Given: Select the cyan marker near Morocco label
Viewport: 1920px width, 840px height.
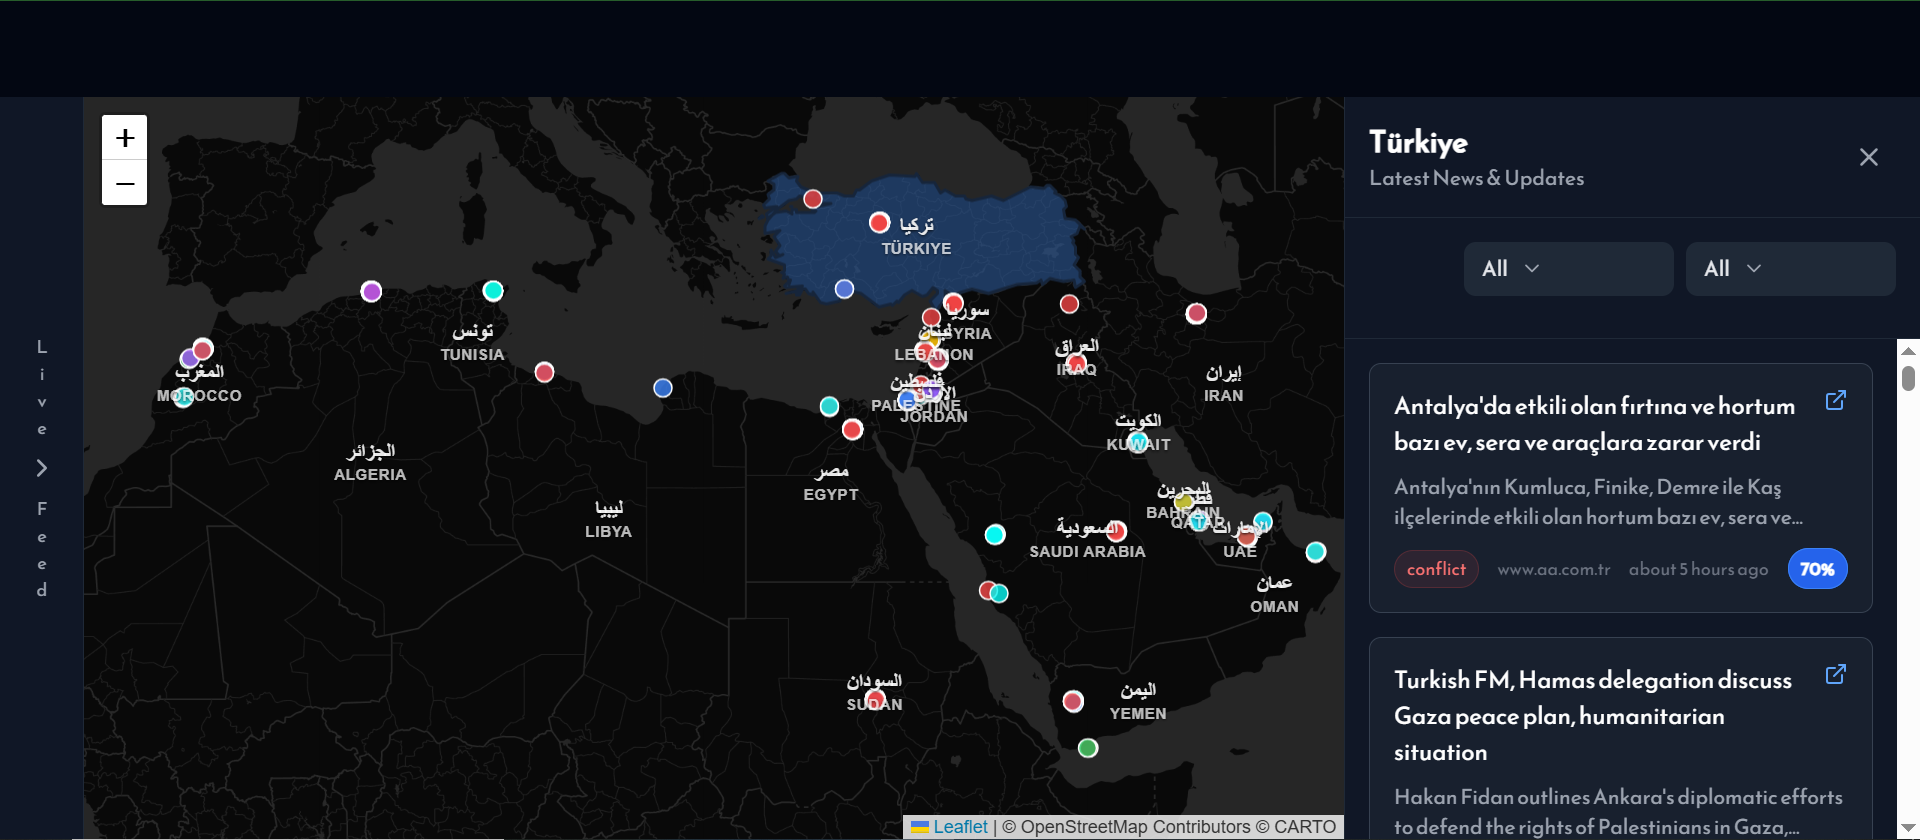Looking at the screenshot, I should tap(184, 397).
